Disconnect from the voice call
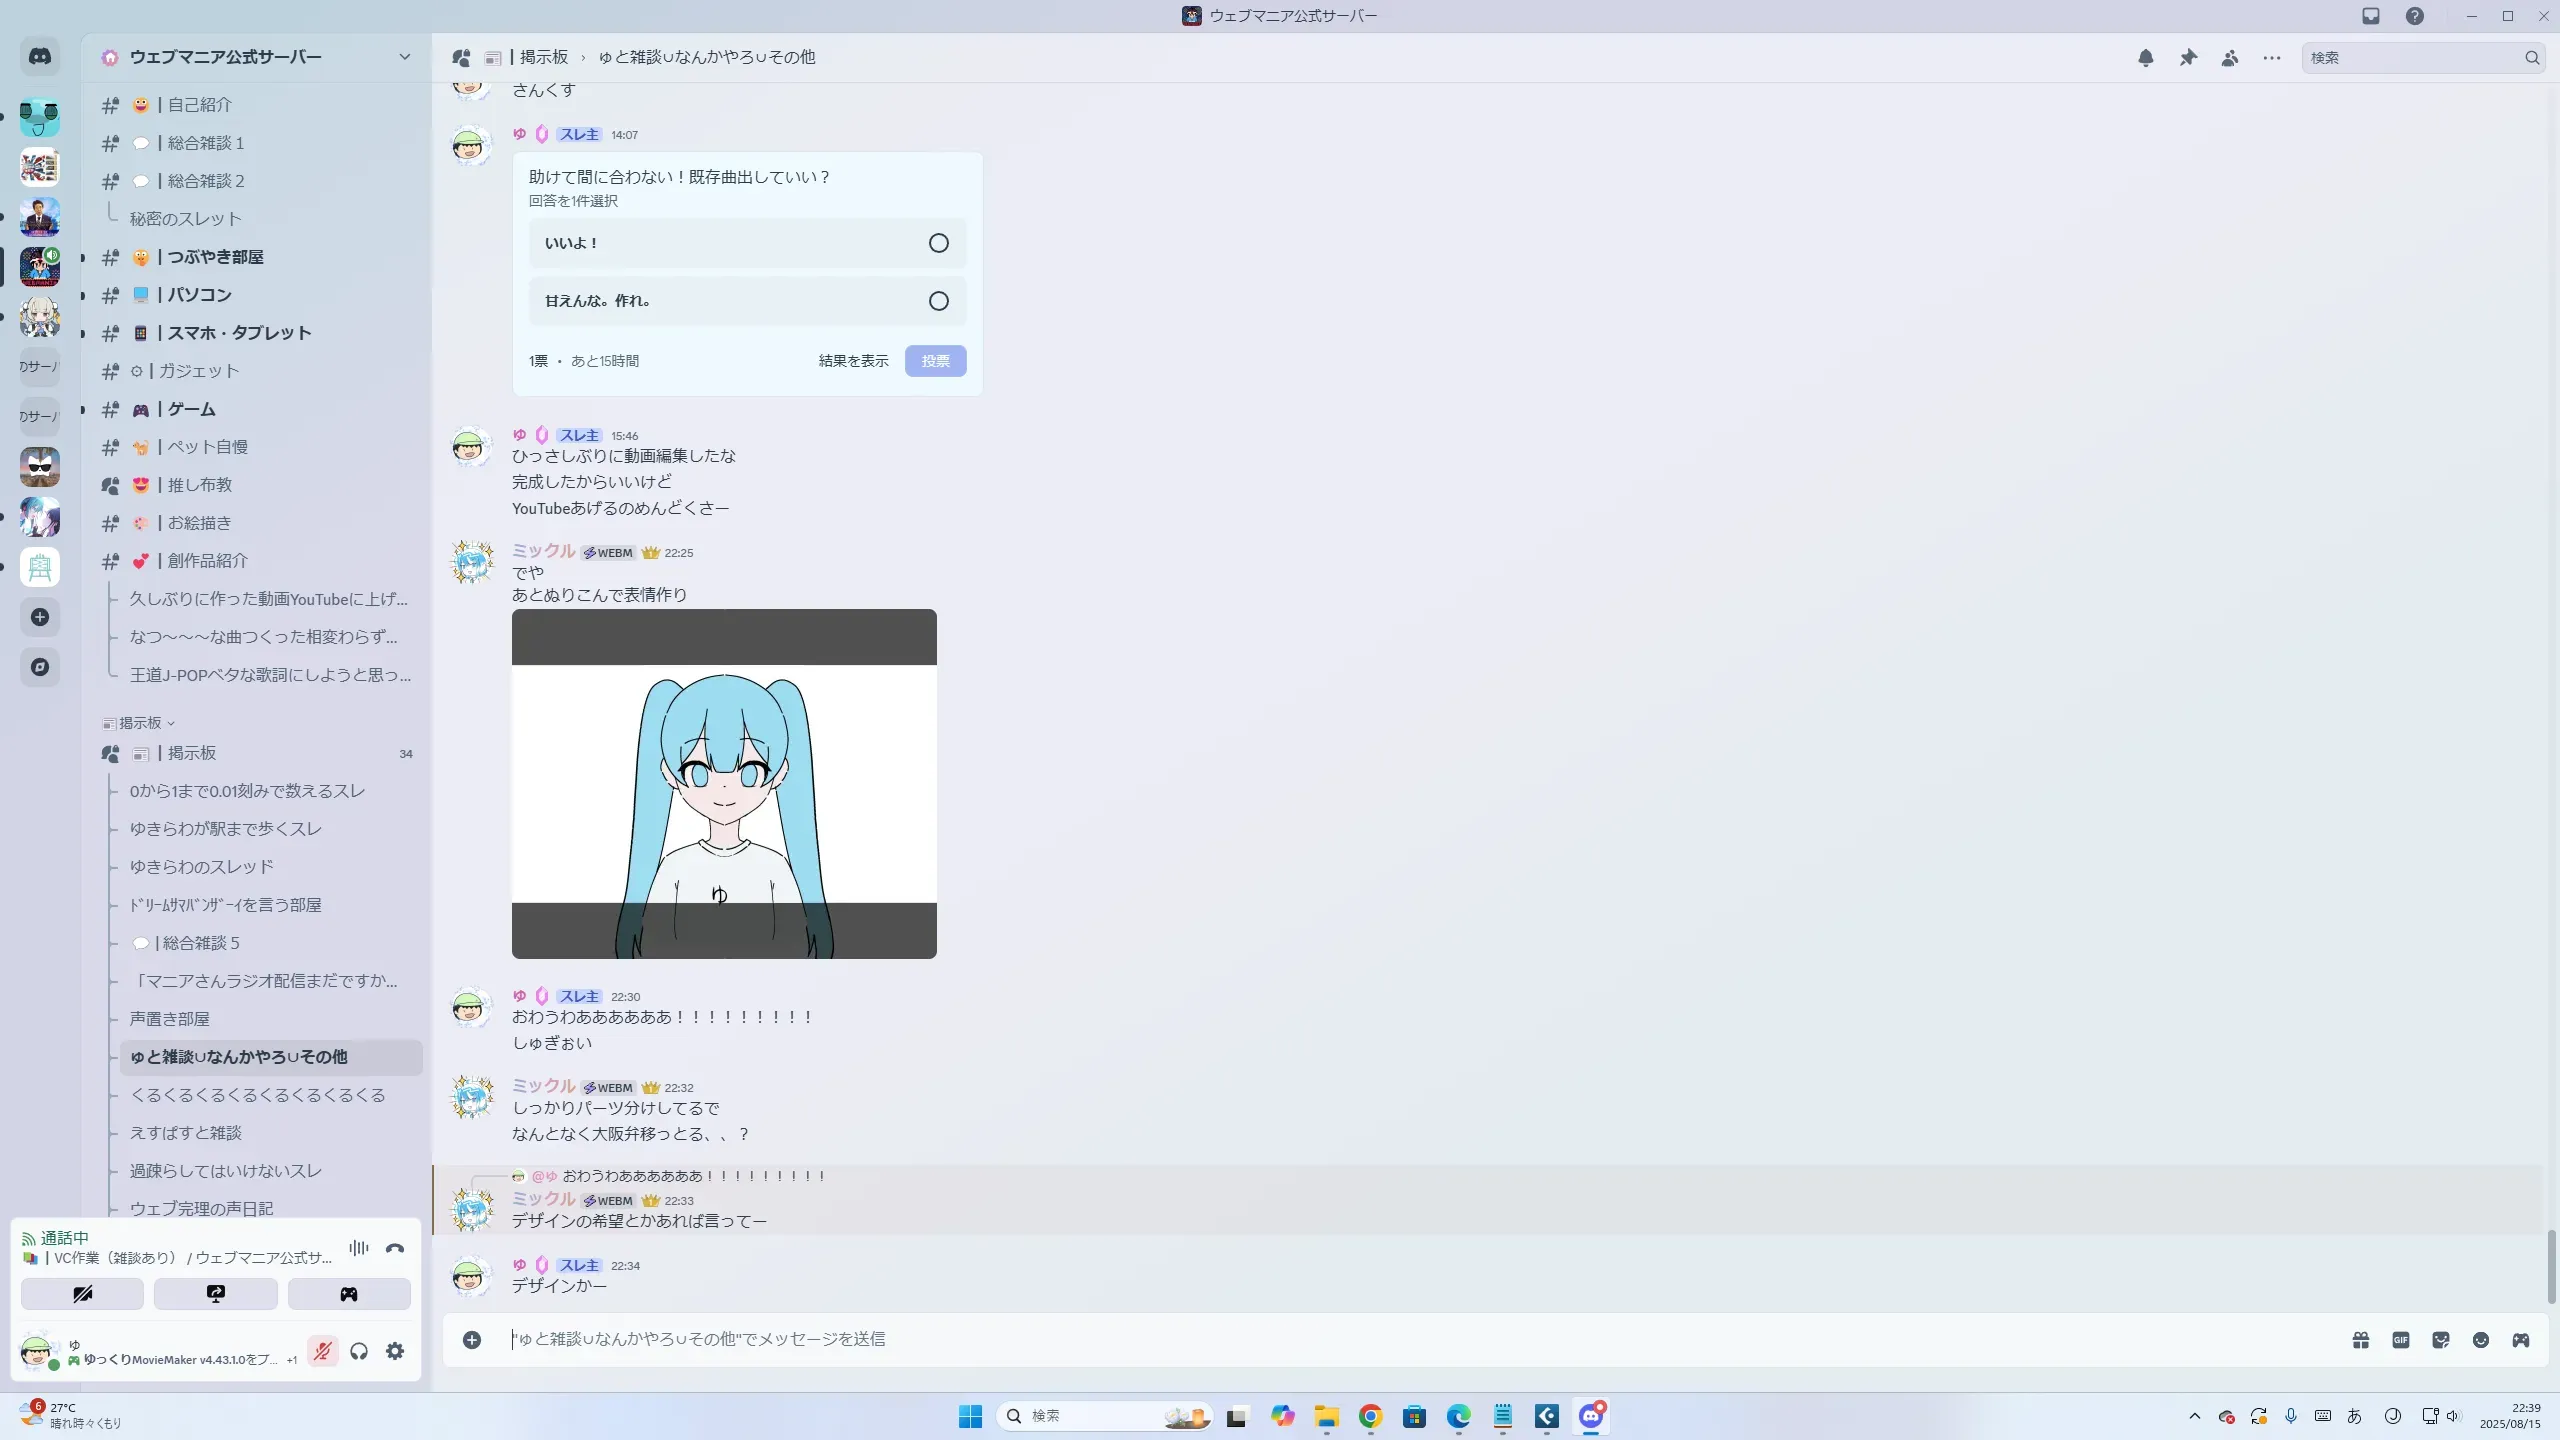 395,1248
